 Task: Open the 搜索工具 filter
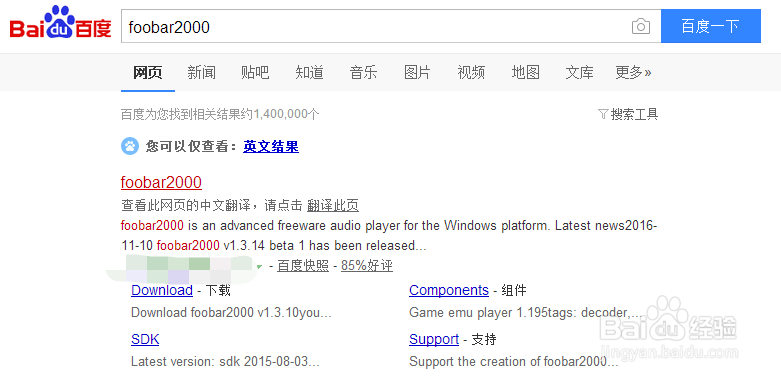pos(628,115)
